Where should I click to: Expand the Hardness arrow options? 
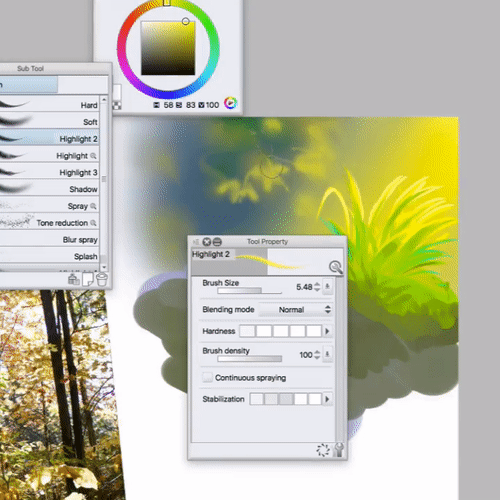point(327,331)
